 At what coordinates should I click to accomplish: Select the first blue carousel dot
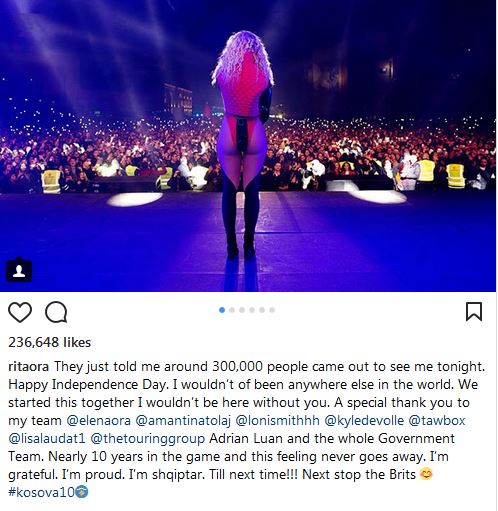point(222,310)
